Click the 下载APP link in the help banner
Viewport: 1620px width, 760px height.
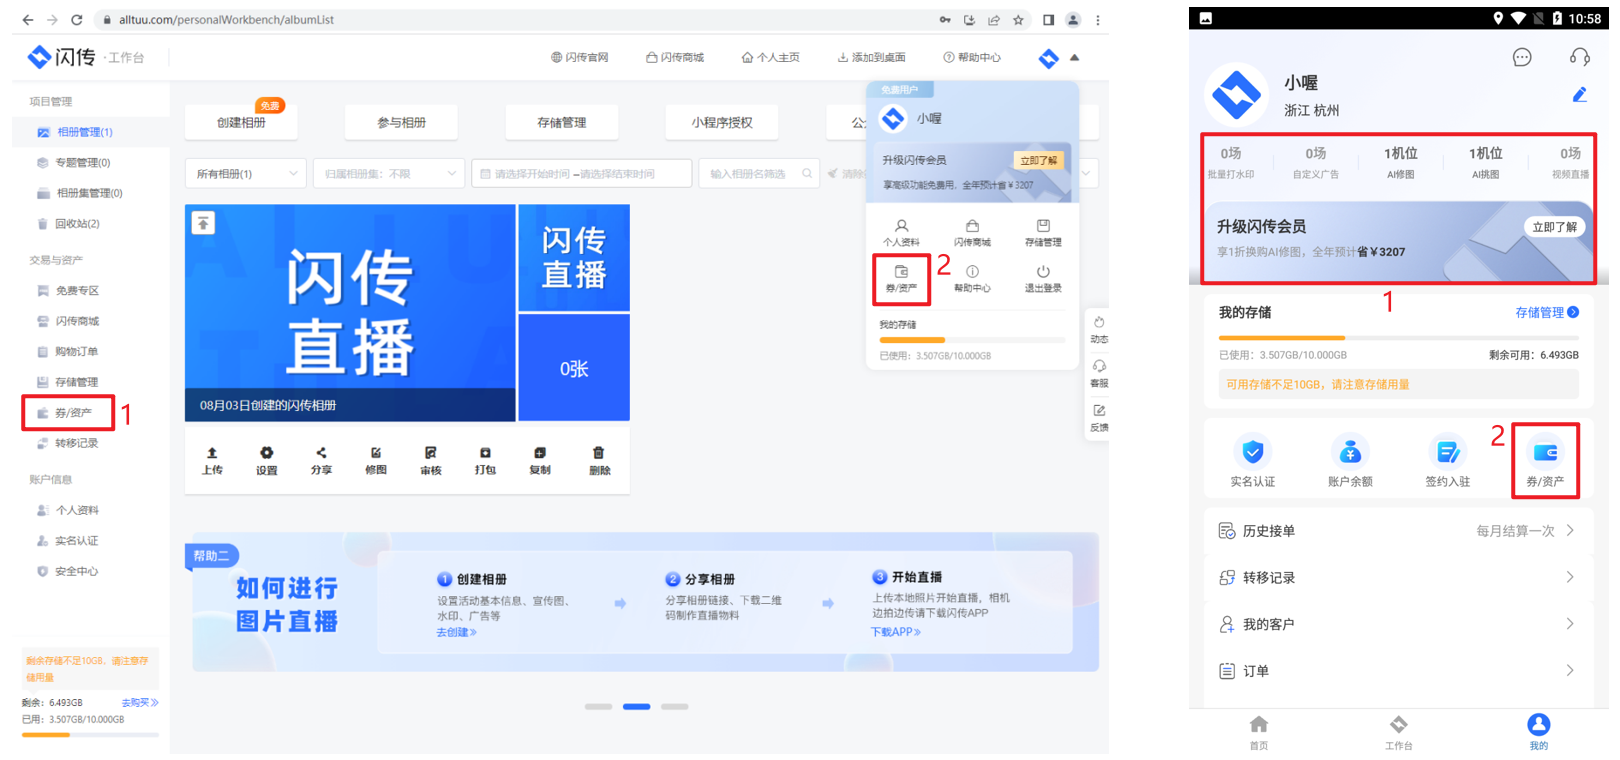tap(895, 632)
